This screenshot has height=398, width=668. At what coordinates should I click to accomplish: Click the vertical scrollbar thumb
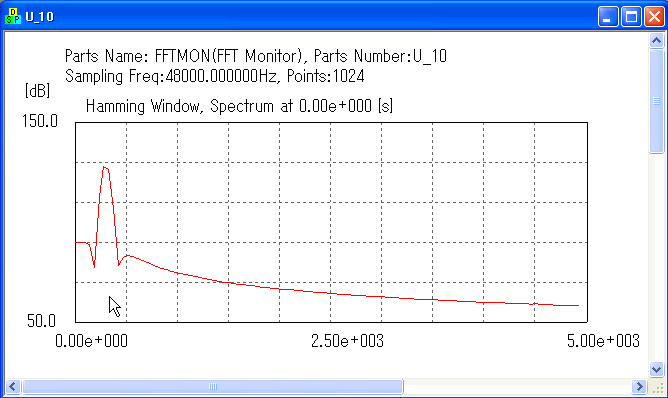point(656,101)
